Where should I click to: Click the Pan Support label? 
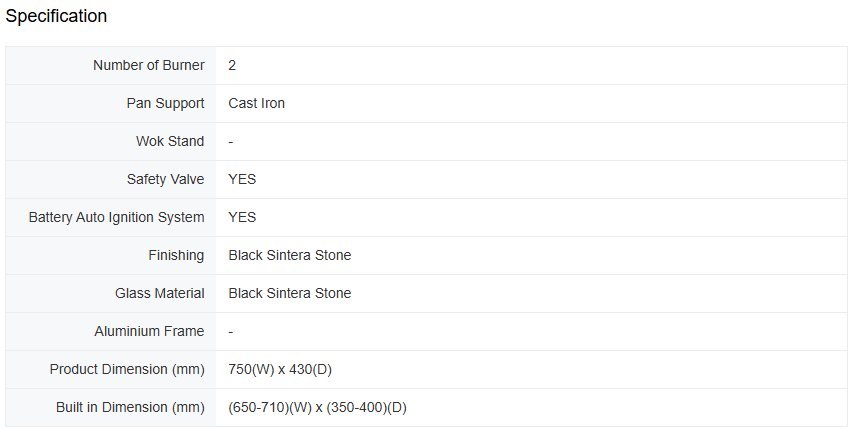tap(165, 103)
